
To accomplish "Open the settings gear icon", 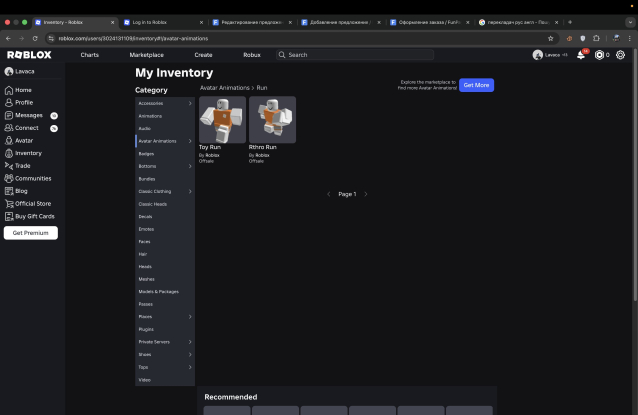I will [x=621, y=55].
